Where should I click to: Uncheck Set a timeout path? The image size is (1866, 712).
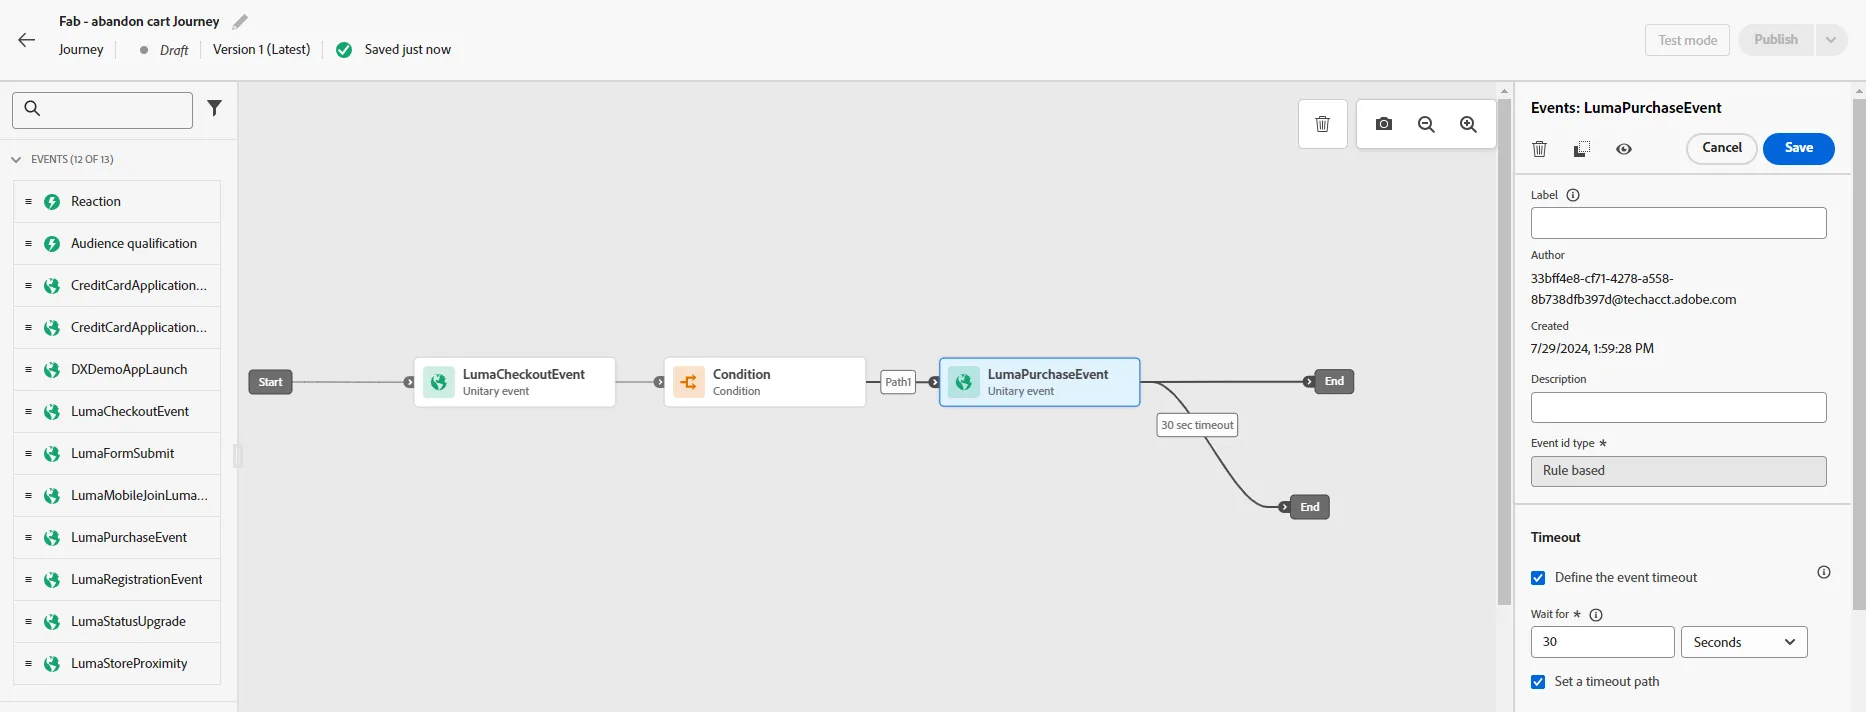pos(1538,682)
